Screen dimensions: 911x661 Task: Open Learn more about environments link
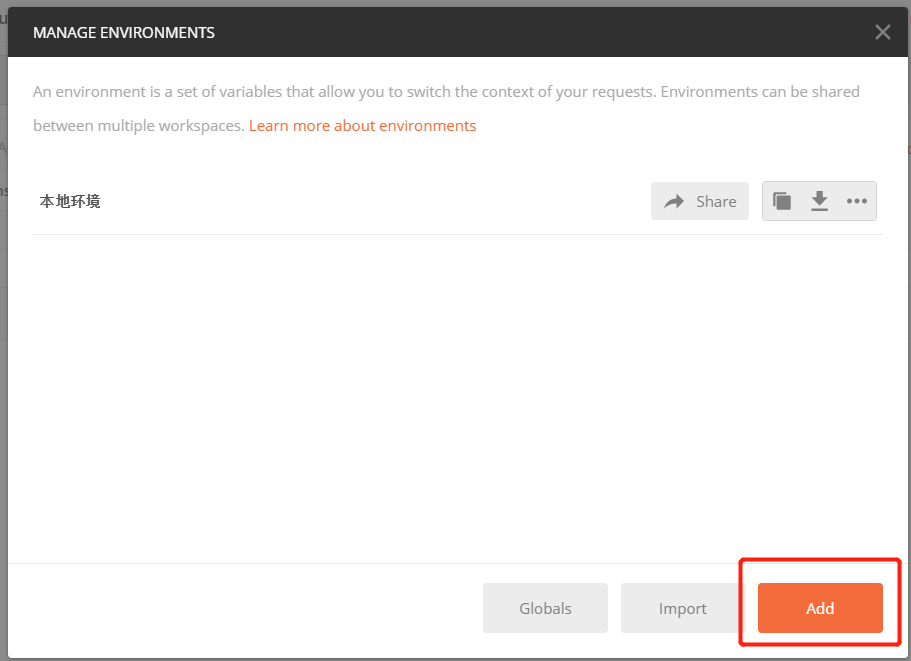[x=363, y=125]
